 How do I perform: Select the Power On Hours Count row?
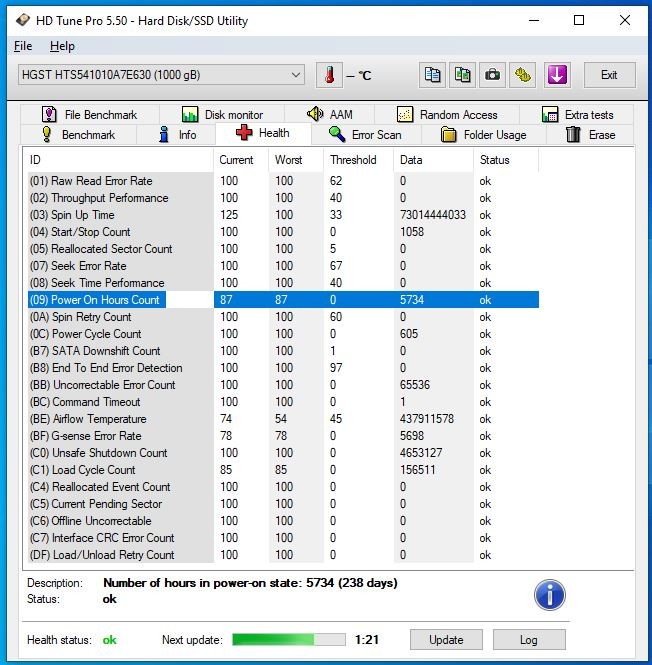click(283, 299)
